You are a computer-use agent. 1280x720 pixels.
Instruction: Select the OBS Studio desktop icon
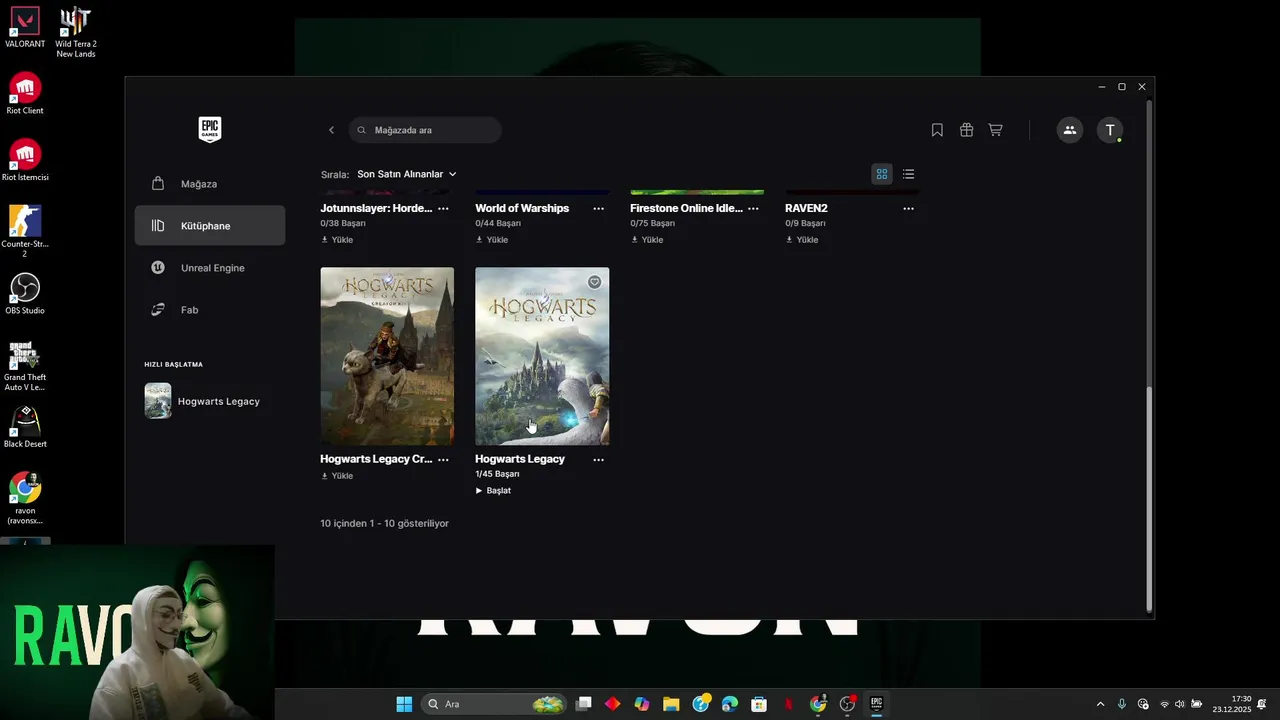point(25,294)
